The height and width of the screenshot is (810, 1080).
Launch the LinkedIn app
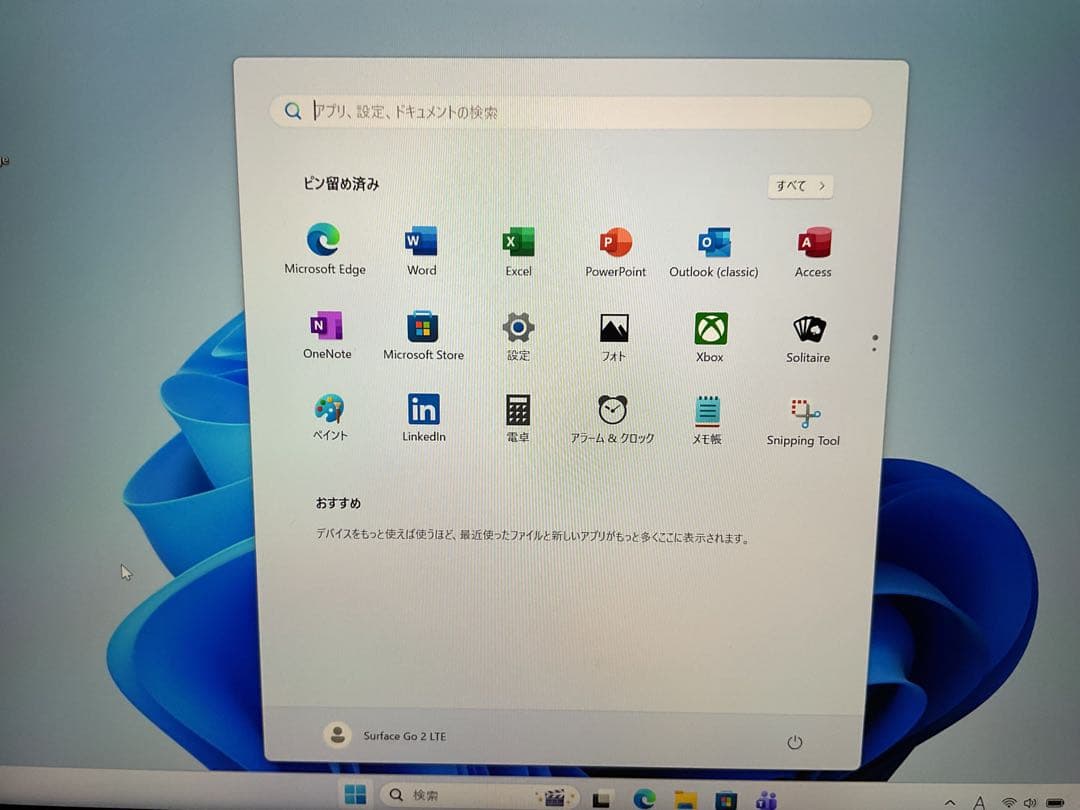point(422,410)
